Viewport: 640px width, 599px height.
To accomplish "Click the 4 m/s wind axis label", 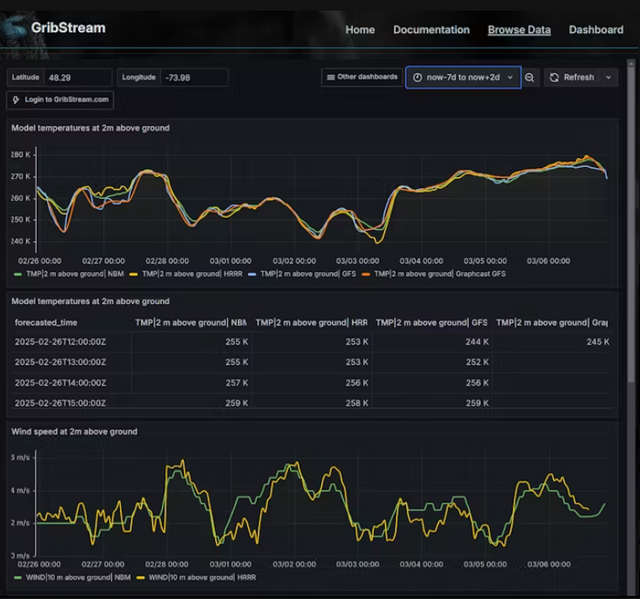I will 20,490.
